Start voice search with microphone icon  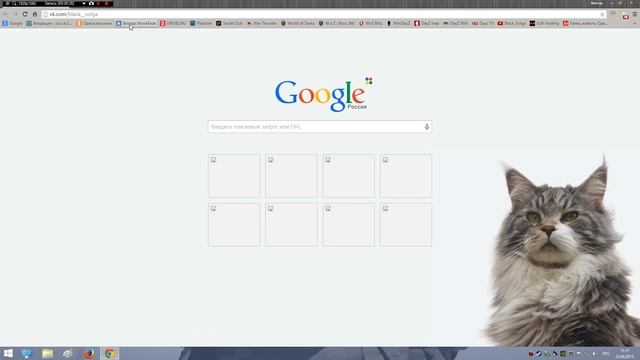427,127
